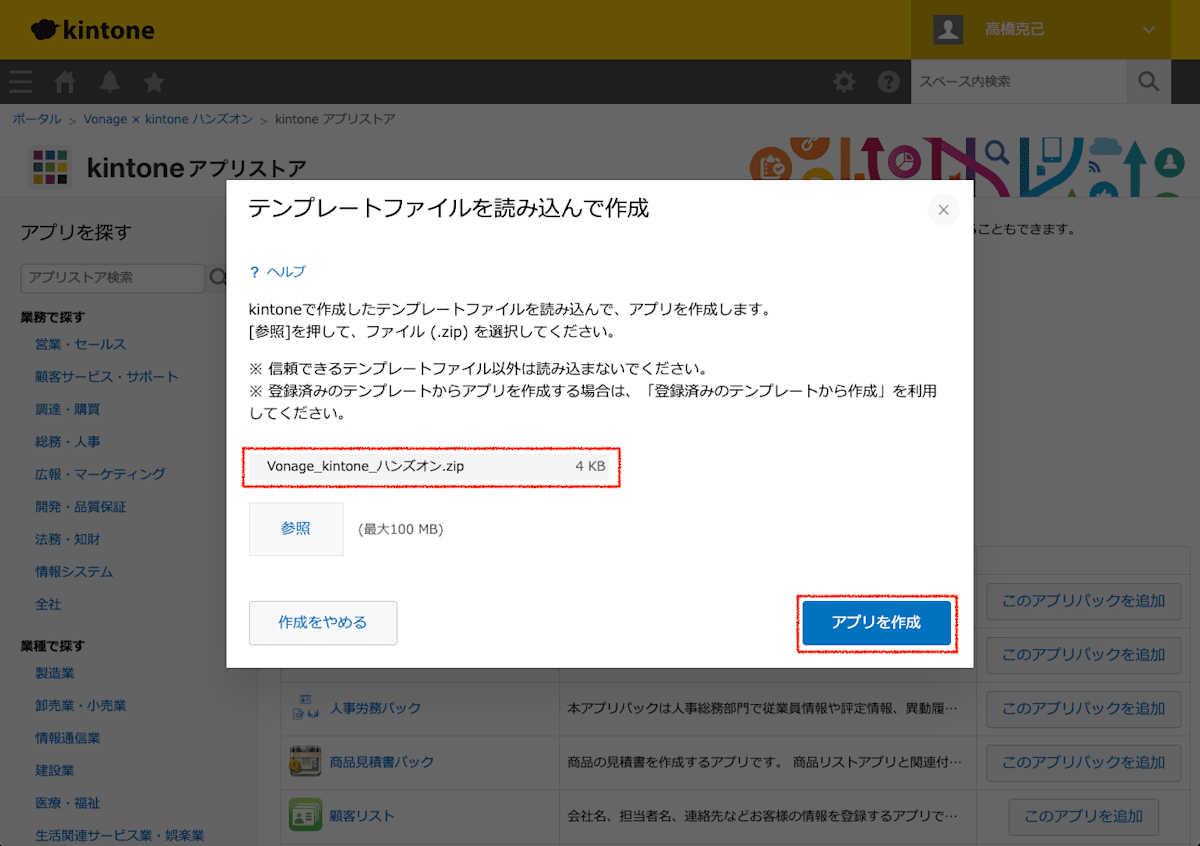
Task: Open notifications bell icon
Action: (109, 82)
